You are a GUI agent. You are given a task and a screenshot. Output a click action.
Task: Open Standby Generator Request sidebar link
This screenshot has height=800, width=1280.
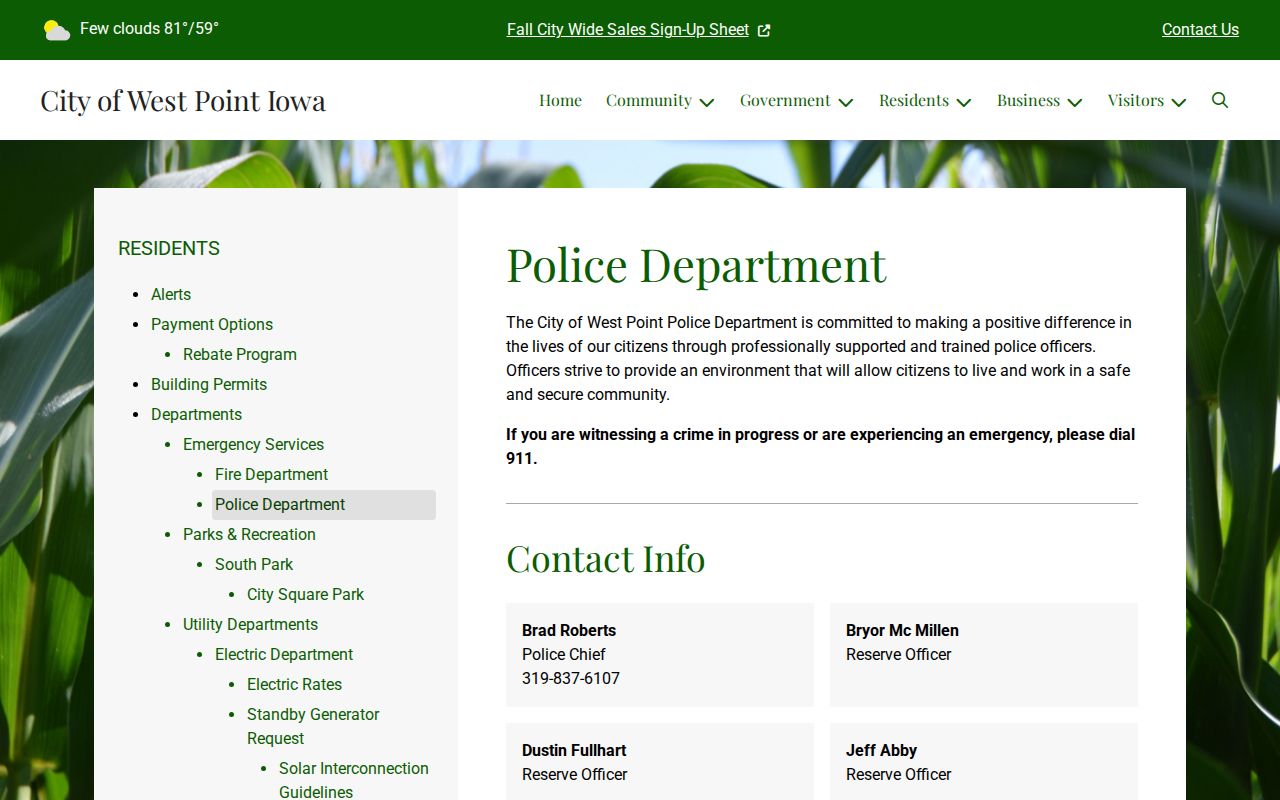(x=313, y=726)
